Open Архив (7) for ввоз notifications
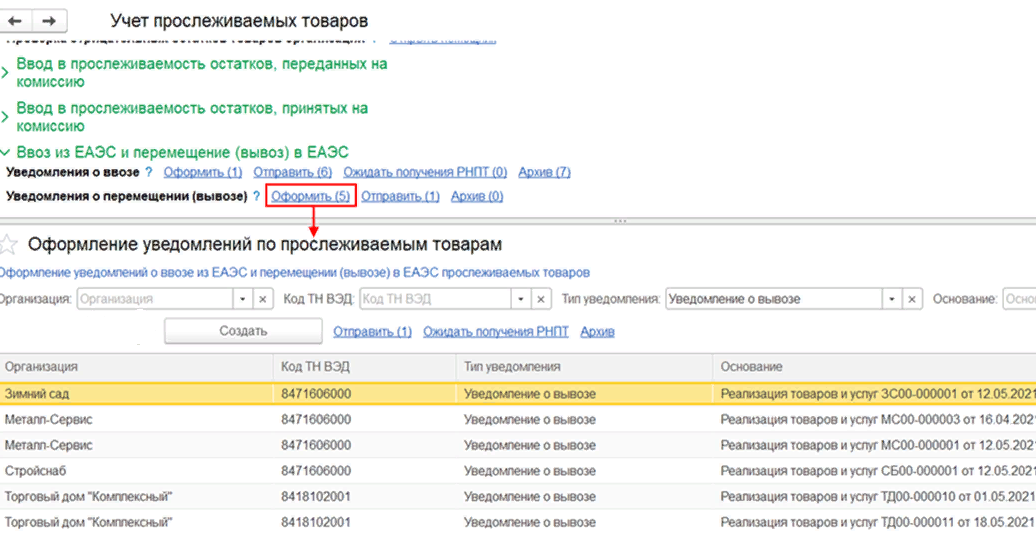 tap(545, 173)
